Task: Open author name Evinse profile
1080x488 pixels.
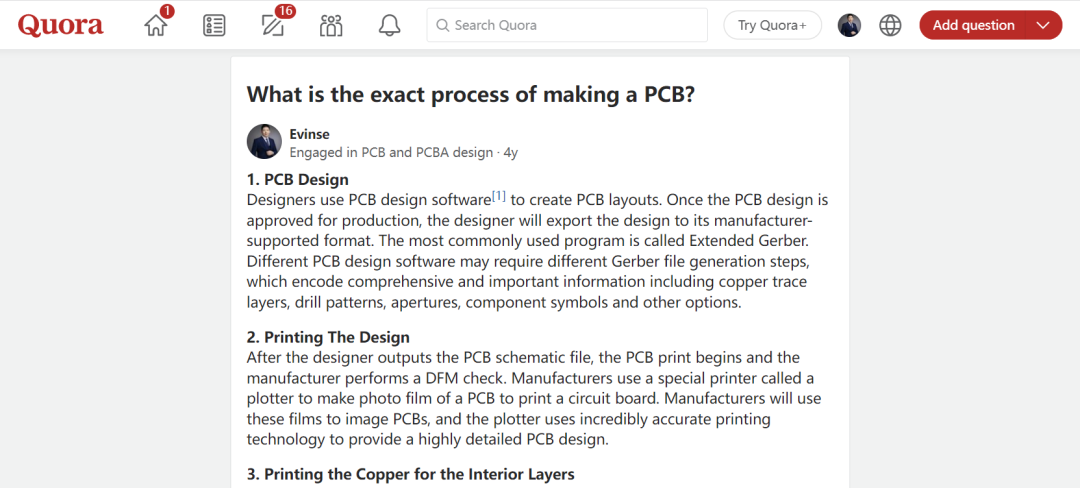Action: click(309, 134)
